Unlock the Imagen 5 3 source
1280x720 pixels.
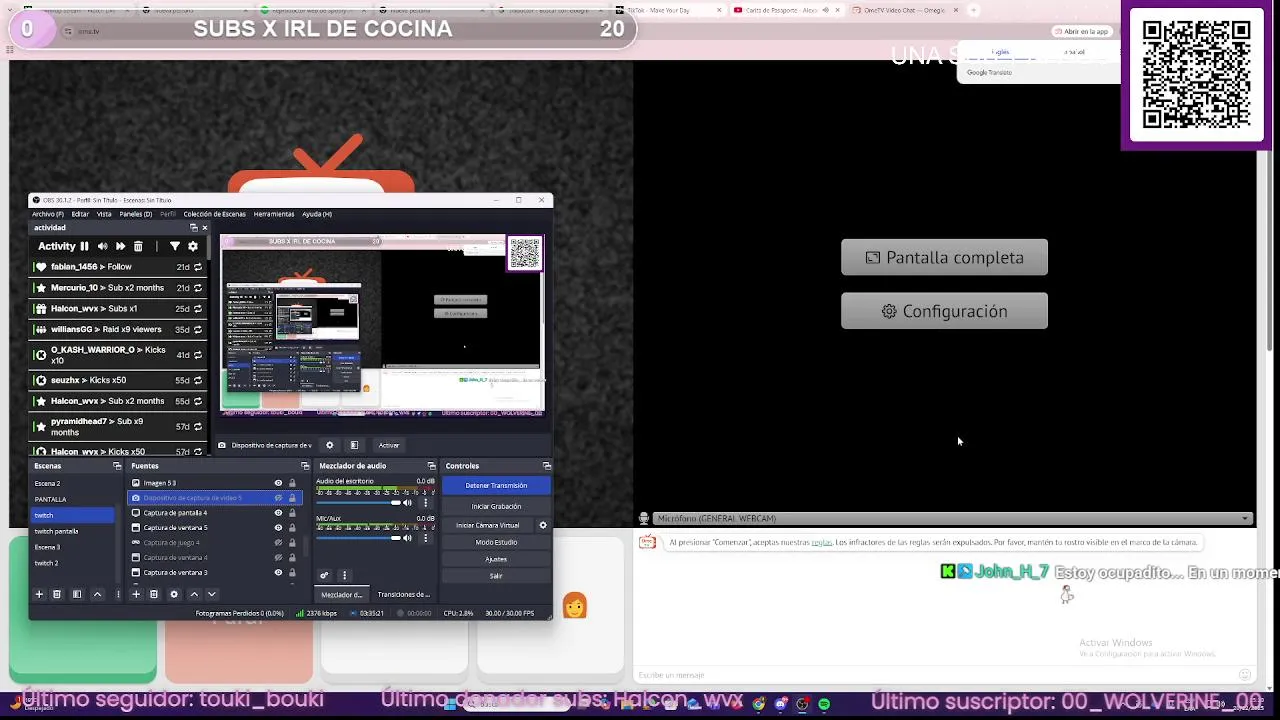[x=292, y=483]
